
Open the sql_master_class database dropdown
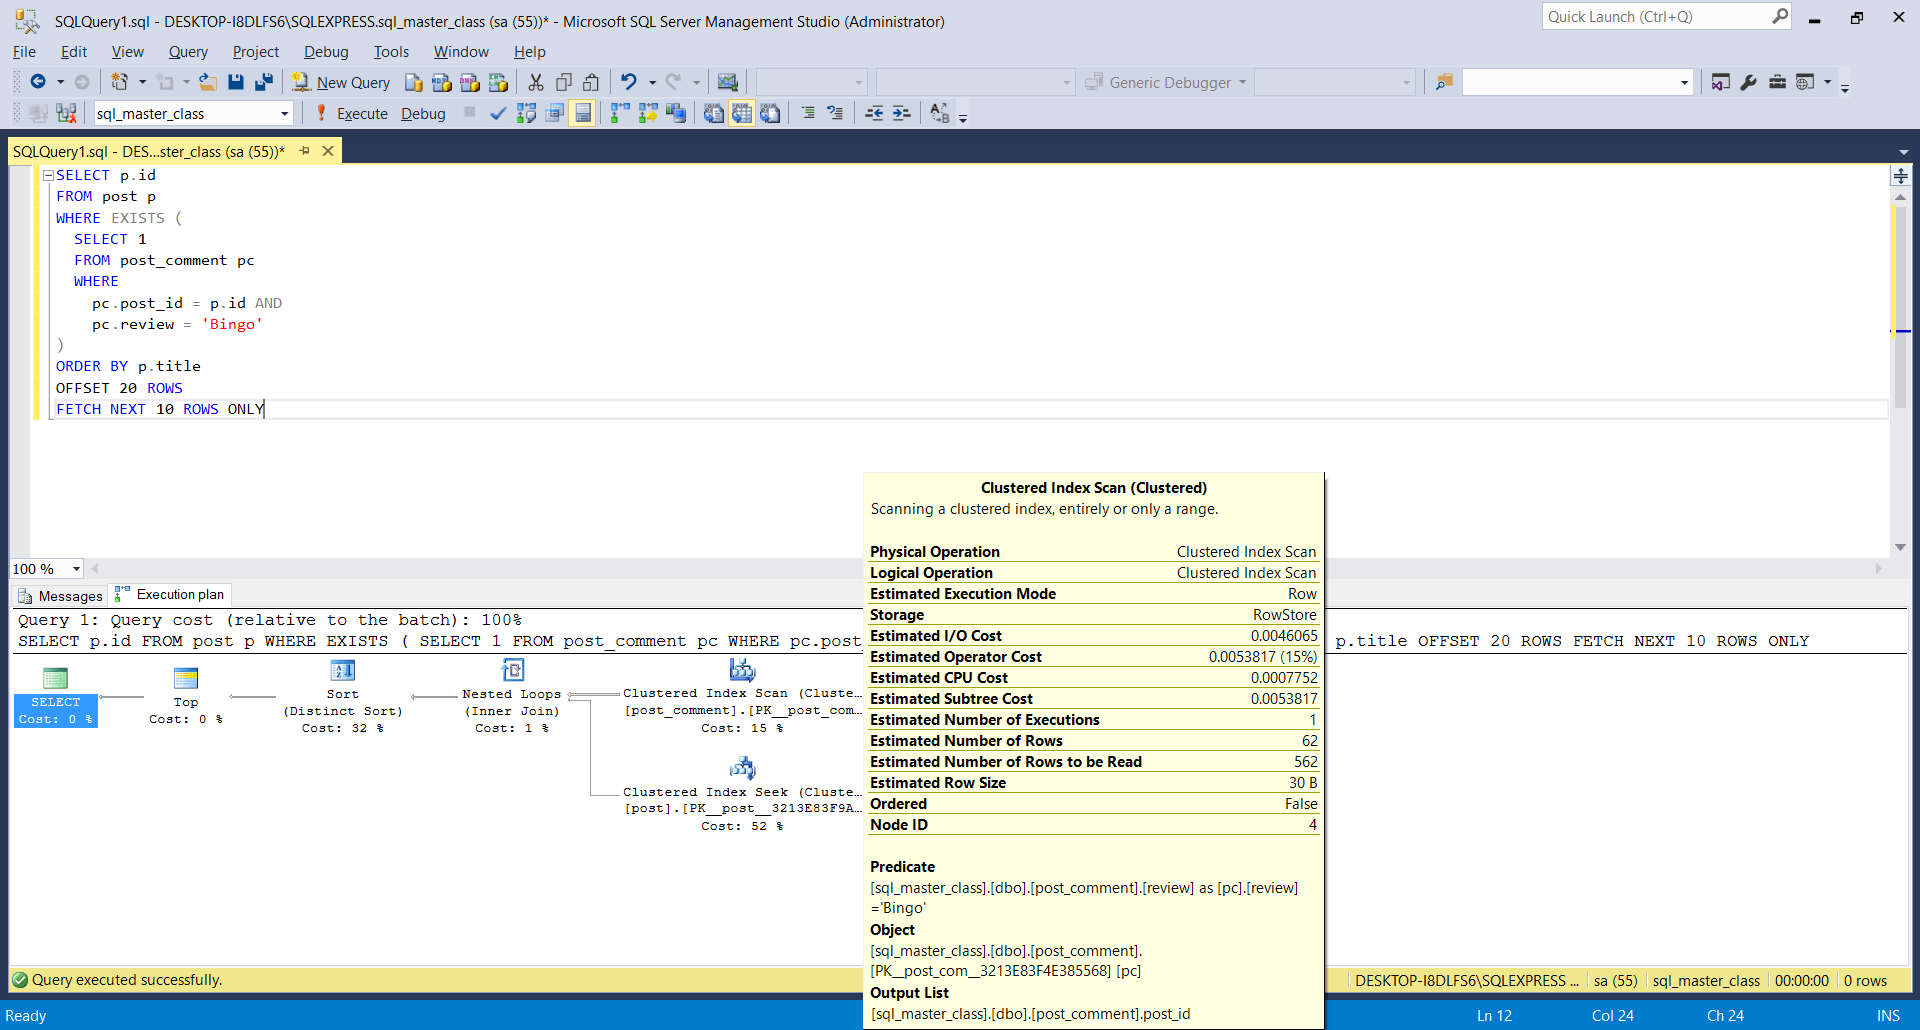(284, 114)
